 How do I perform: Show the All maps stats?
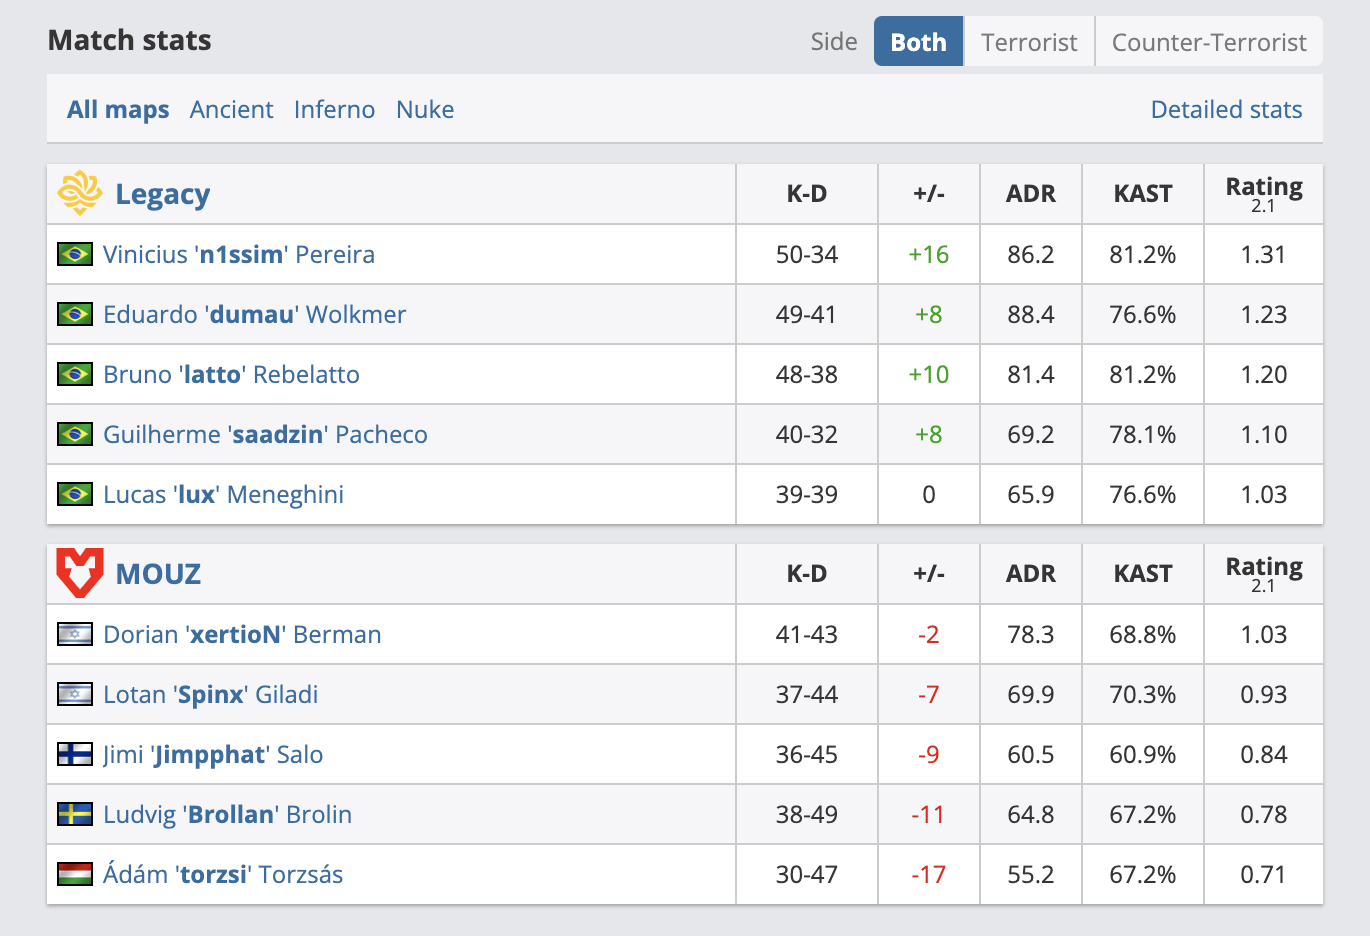[x=118, y=109]
